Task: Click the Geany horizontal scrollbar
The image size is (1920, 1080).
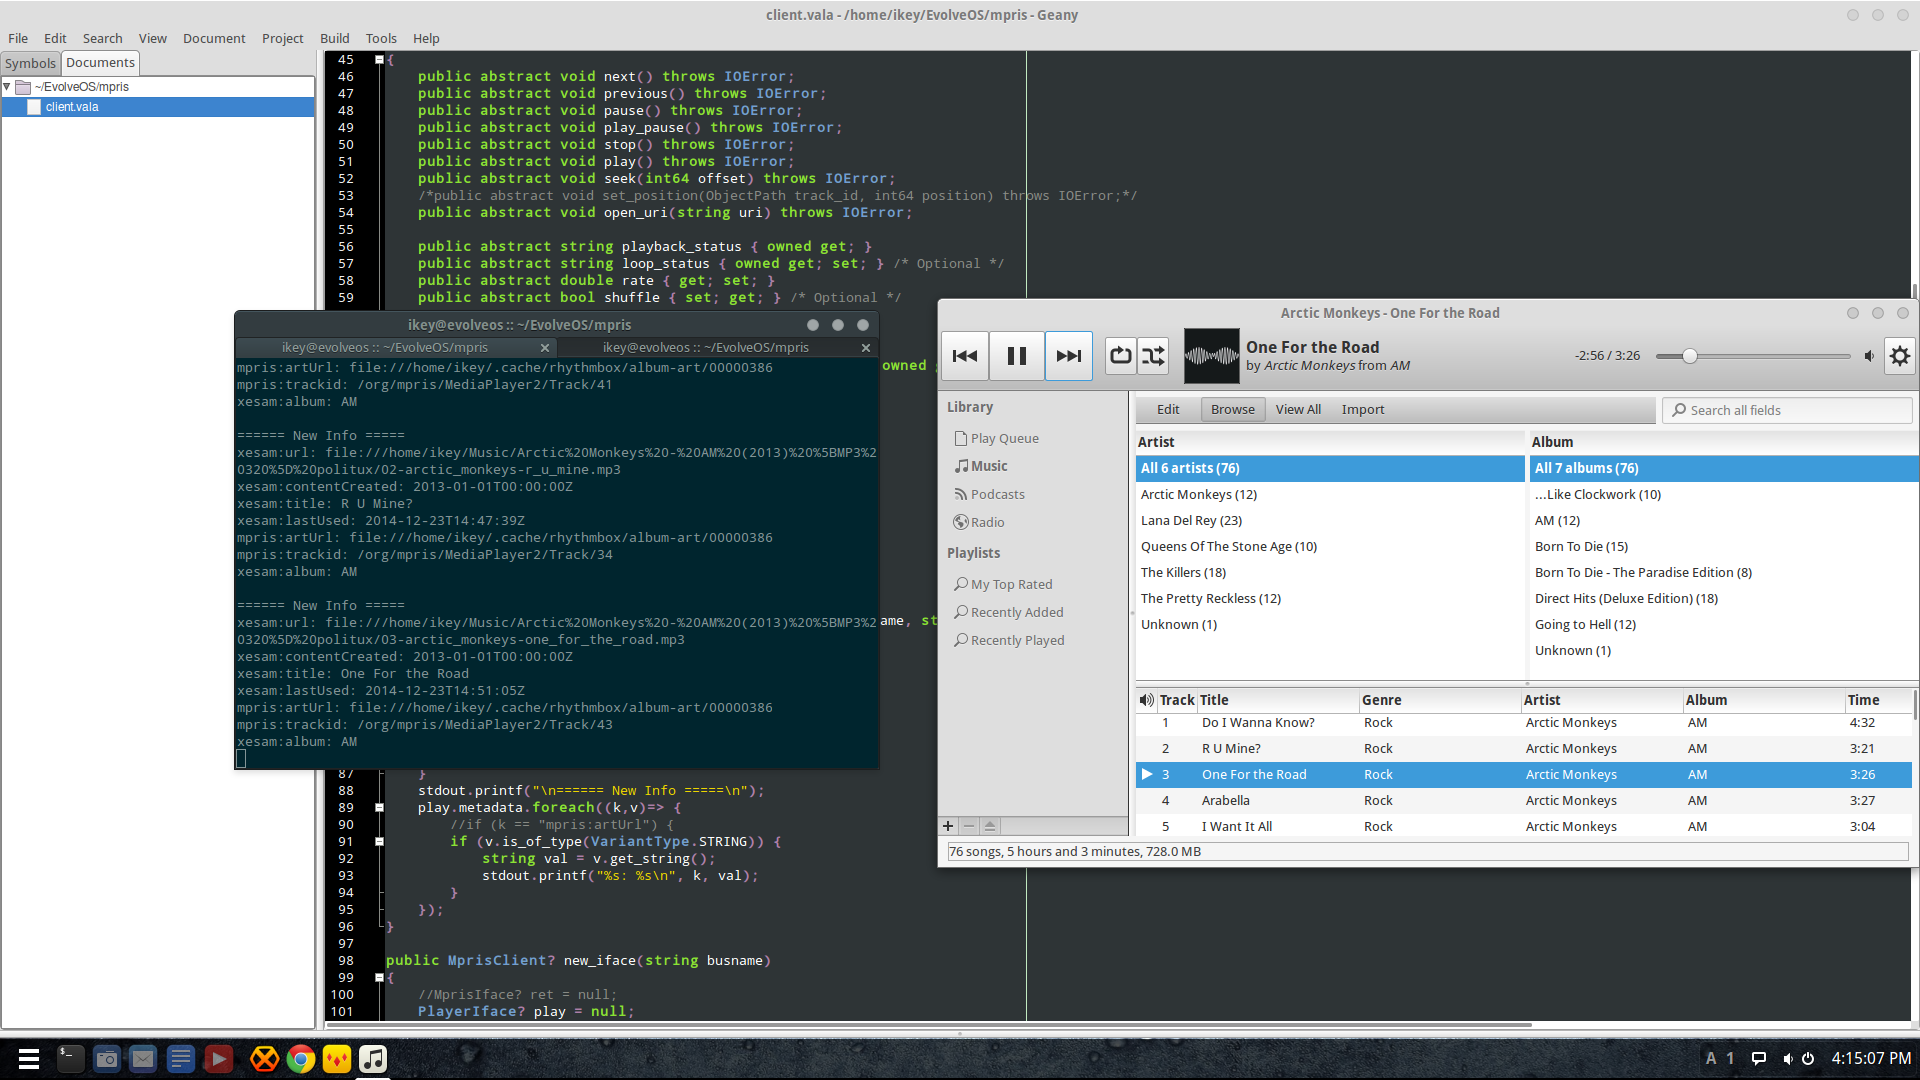Action: (x=930, y=1024)
